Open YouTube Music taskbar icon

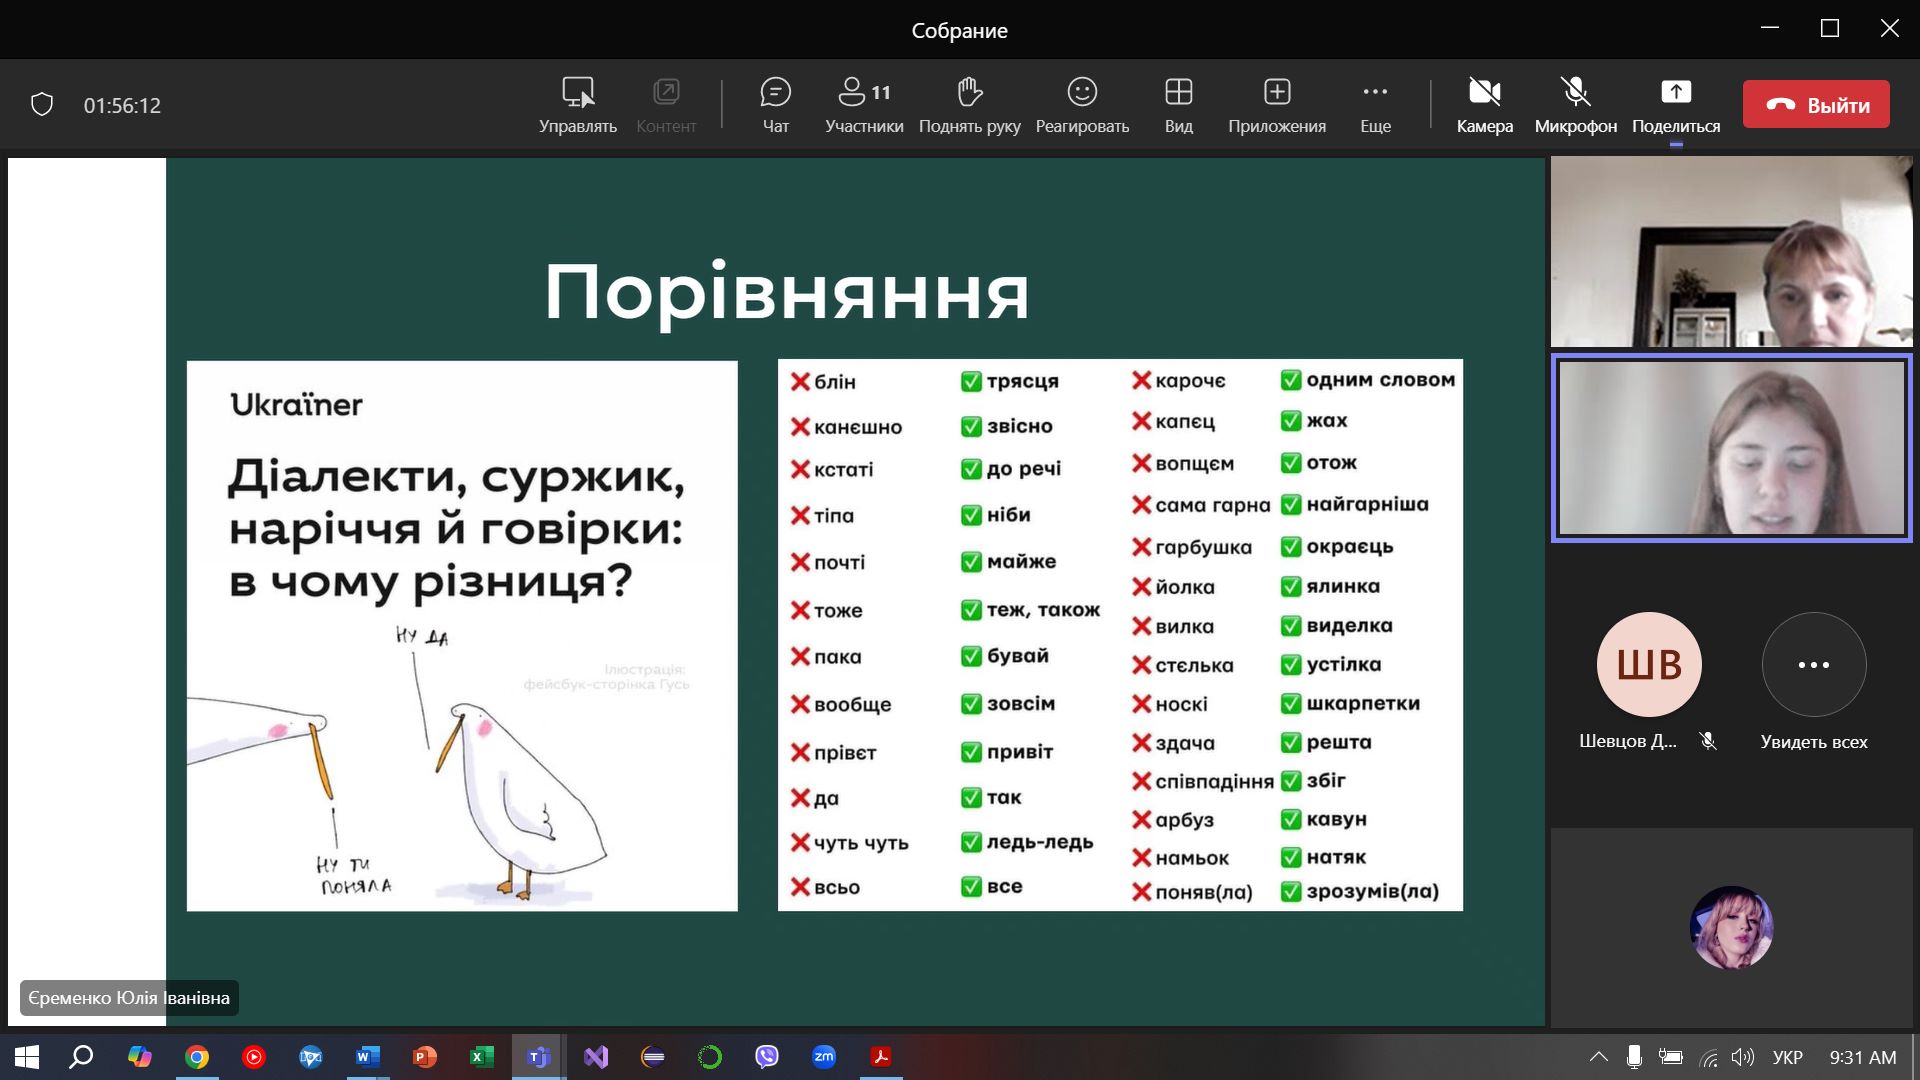click(x=254, y=1057)
